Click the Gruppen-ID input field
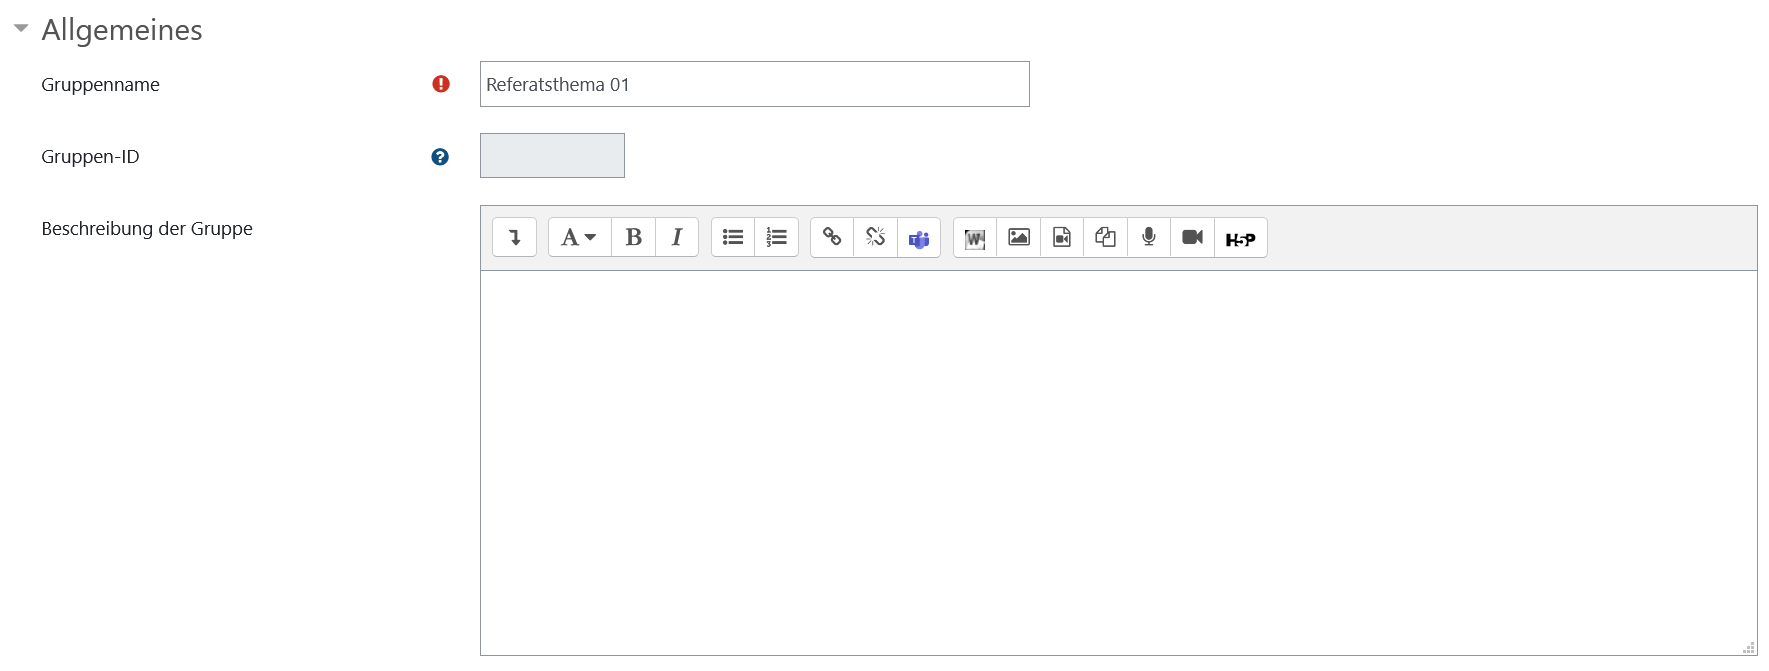 (552, 156)
